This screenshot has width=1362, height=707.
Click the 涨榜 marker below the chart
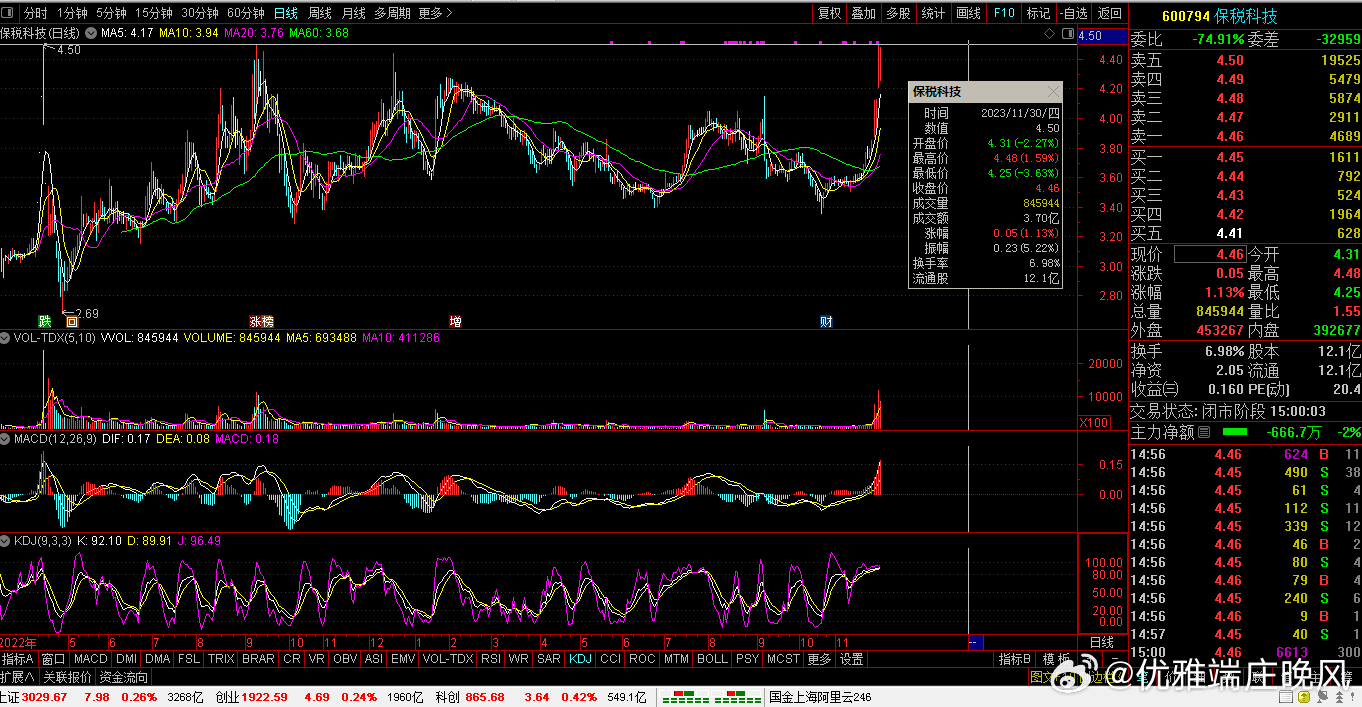pyautogui.click(x=261, y=321)
